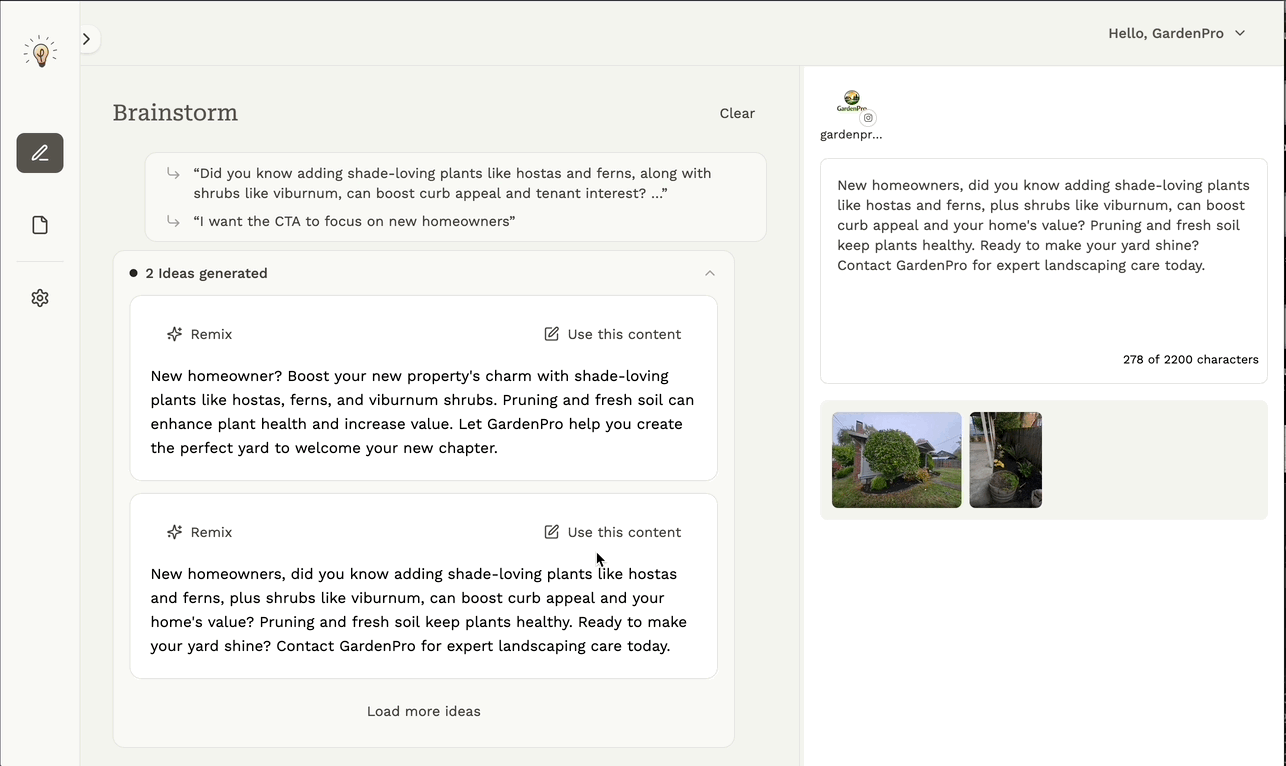Clear the Brainstorm conversation
The width and height of the screenshot is (1286, 766).
[737, 113]
